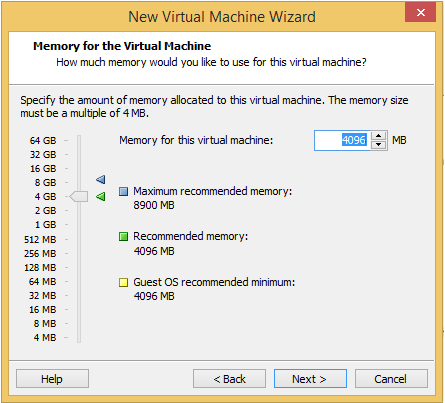The height and width of the screenshot is (403, 445).
Task: Click the blue maximum recommended memory marker
Action: (101, 180)
